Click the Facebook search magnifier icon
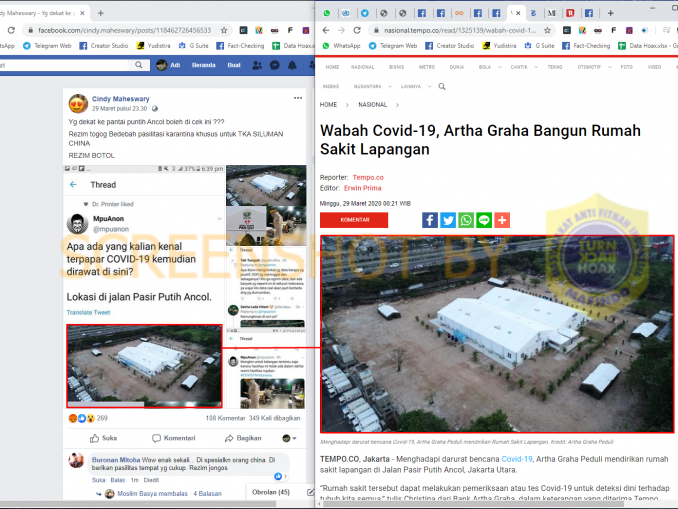Screen dimensions: 678x509 [138, 65]
